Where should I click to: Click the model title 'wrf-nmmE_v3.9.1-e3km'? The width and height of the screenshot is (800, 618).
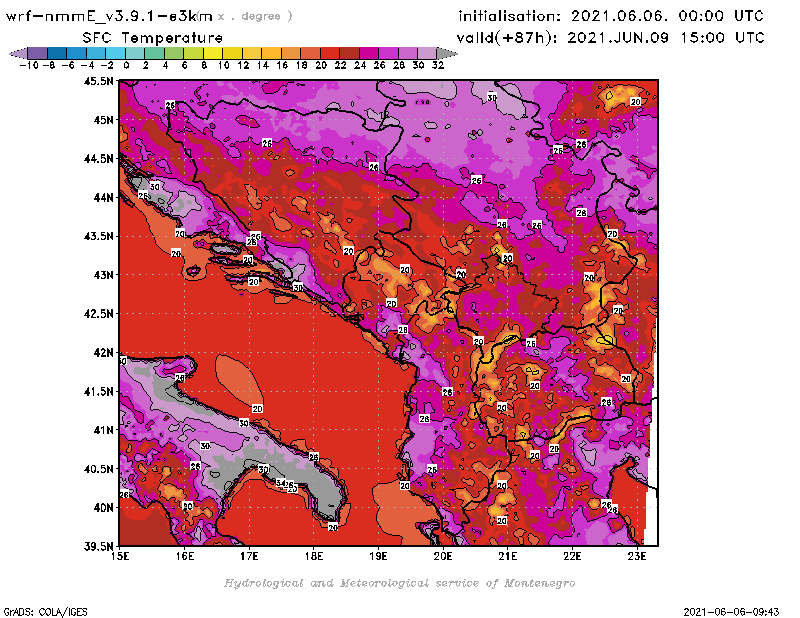[x=109, y=16]
